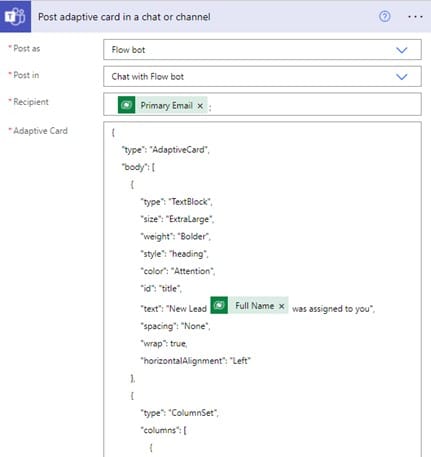Click the "horizontalAlignment": "Left" line
The image size is (431, 457).
click(x=195, y=361)
